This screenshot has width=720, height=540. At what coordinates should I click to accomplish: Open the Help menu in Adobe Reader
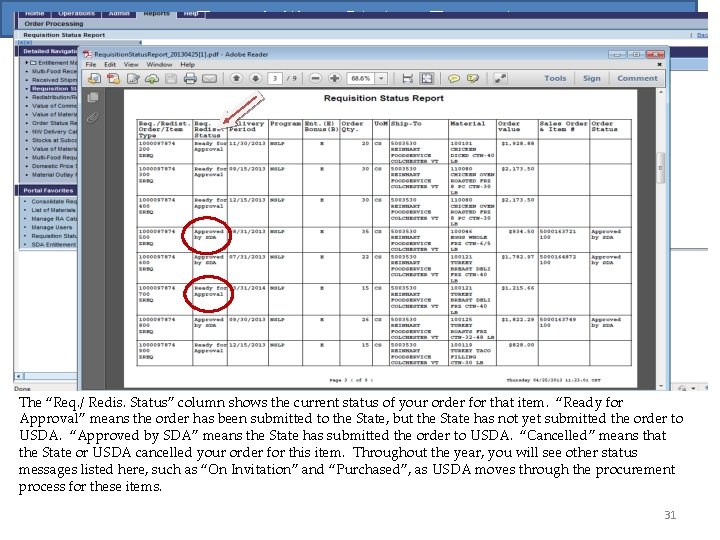[x=187, y=65]
